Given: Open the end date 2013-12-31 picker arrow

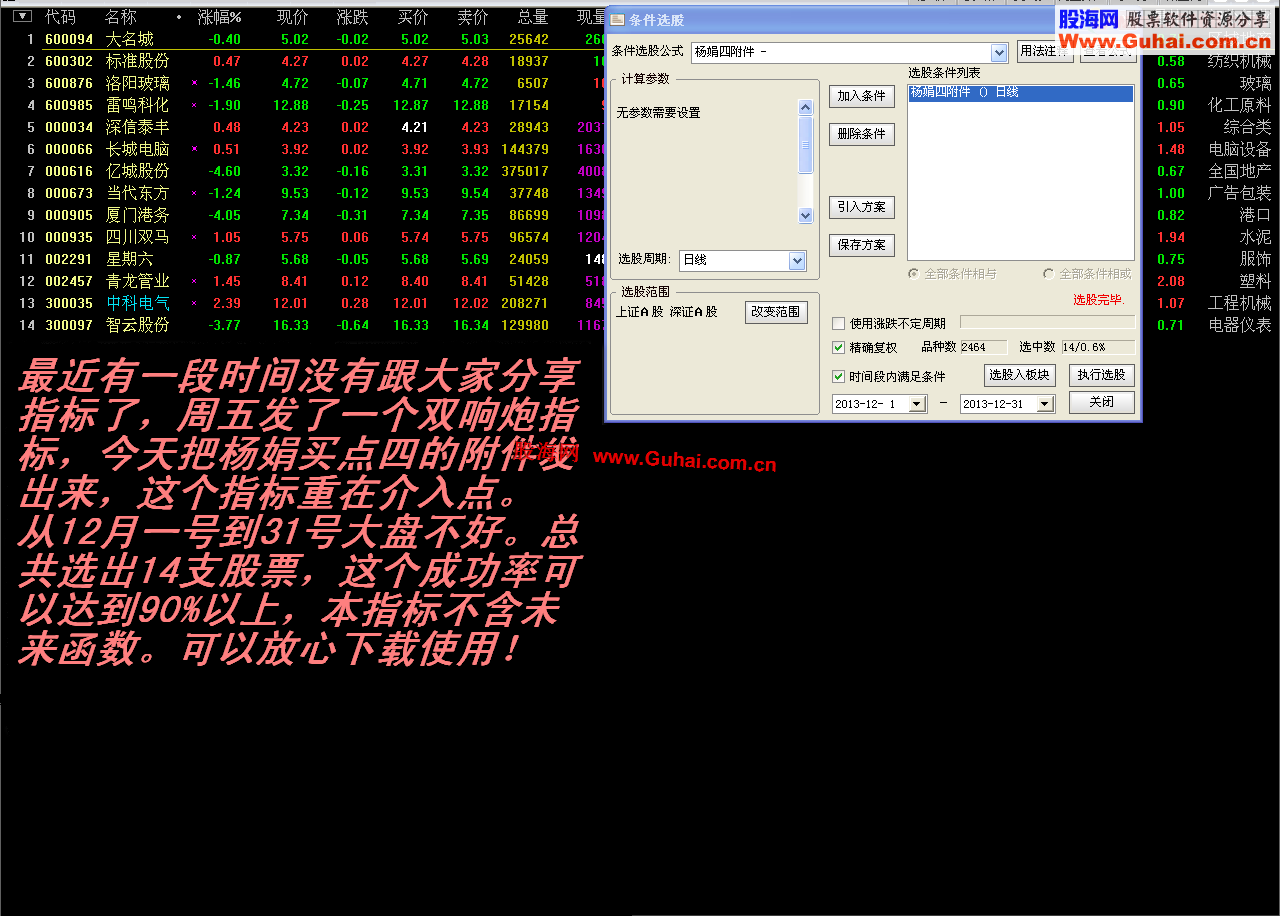Looking at the screenshot, I should tap(1045, 404).
